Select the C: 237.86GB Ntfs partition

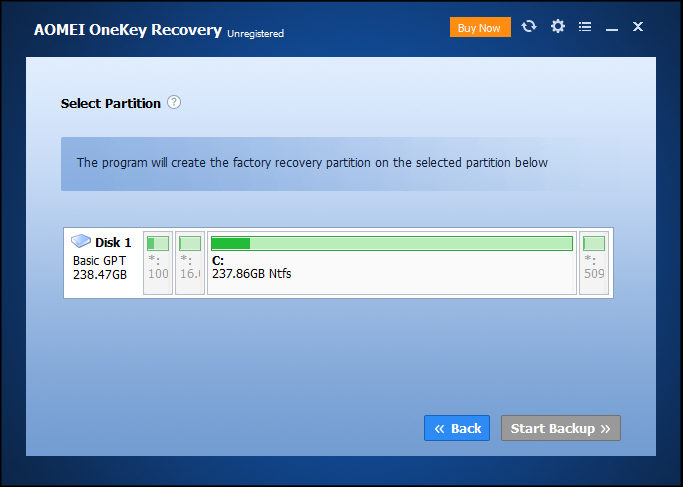[x=392, y=263]
